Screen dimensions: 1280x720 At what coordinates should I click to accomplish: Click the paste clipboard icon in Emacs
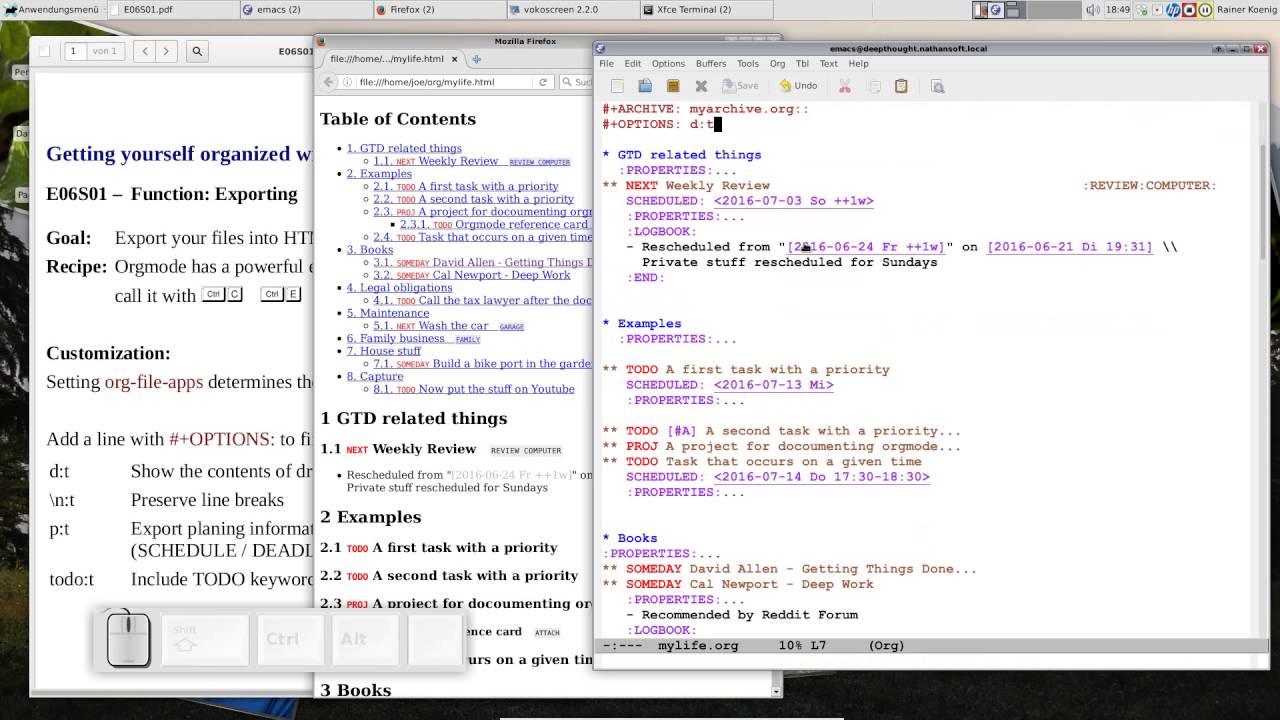(901, 86)
